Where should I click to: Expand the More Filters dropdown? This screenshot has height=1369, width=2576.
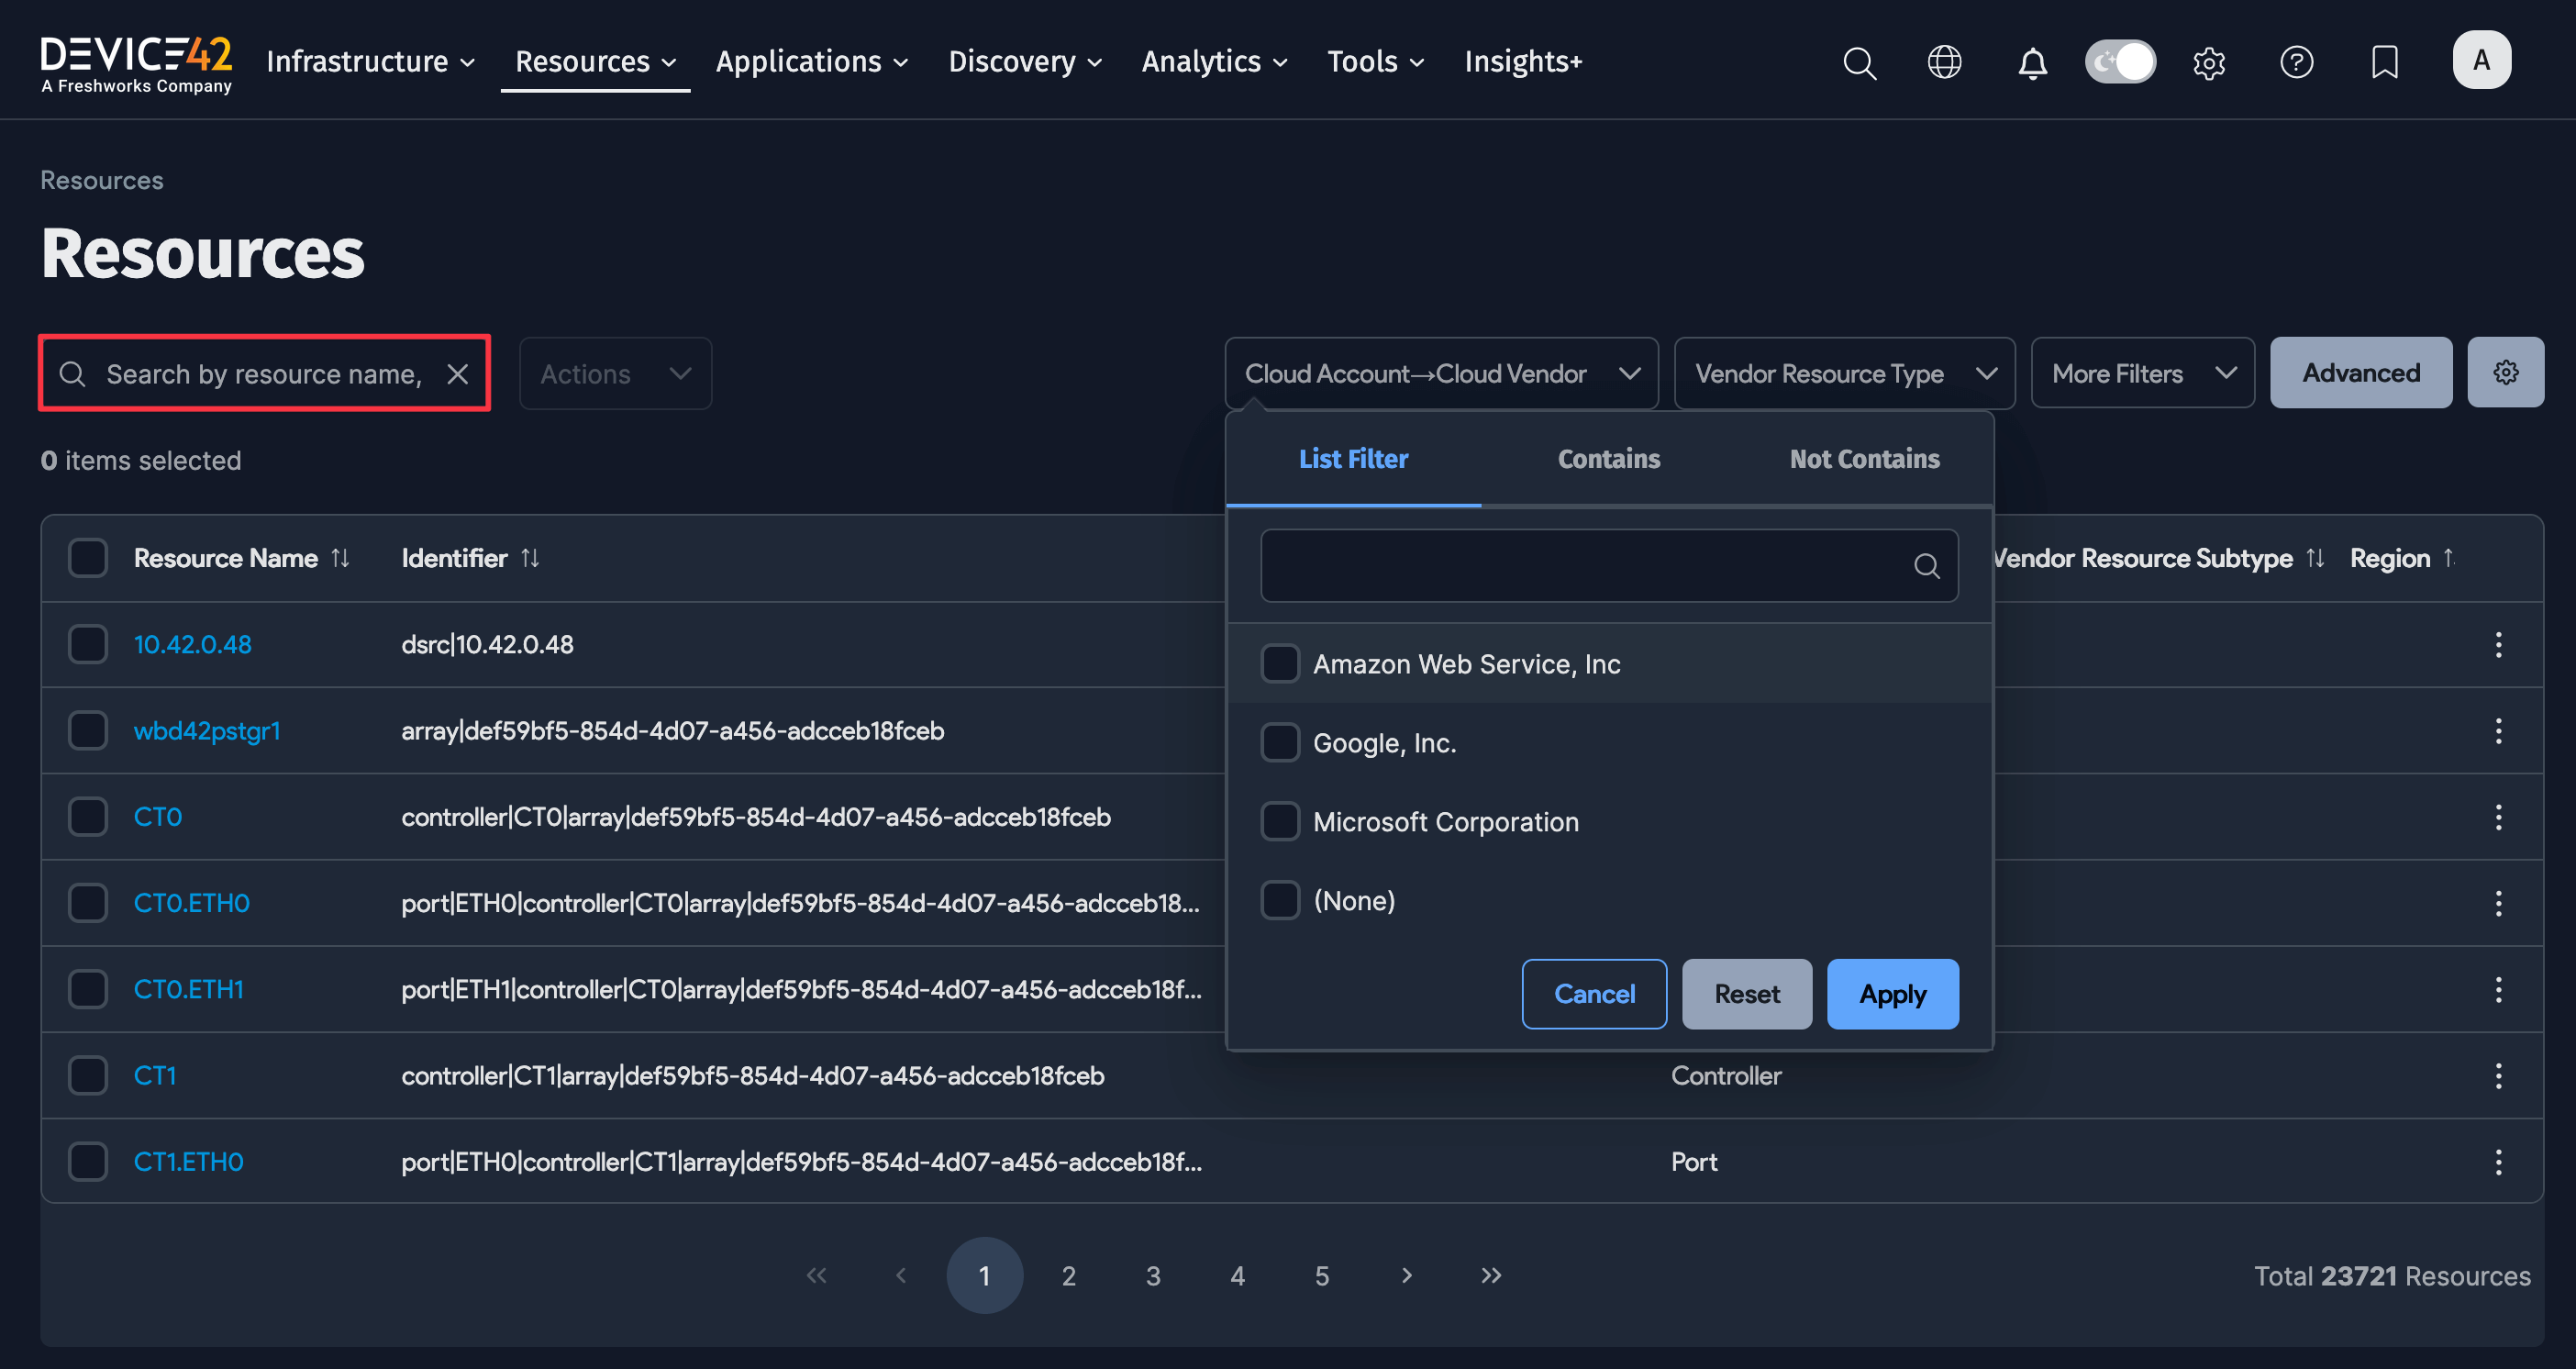[2143, 372]
